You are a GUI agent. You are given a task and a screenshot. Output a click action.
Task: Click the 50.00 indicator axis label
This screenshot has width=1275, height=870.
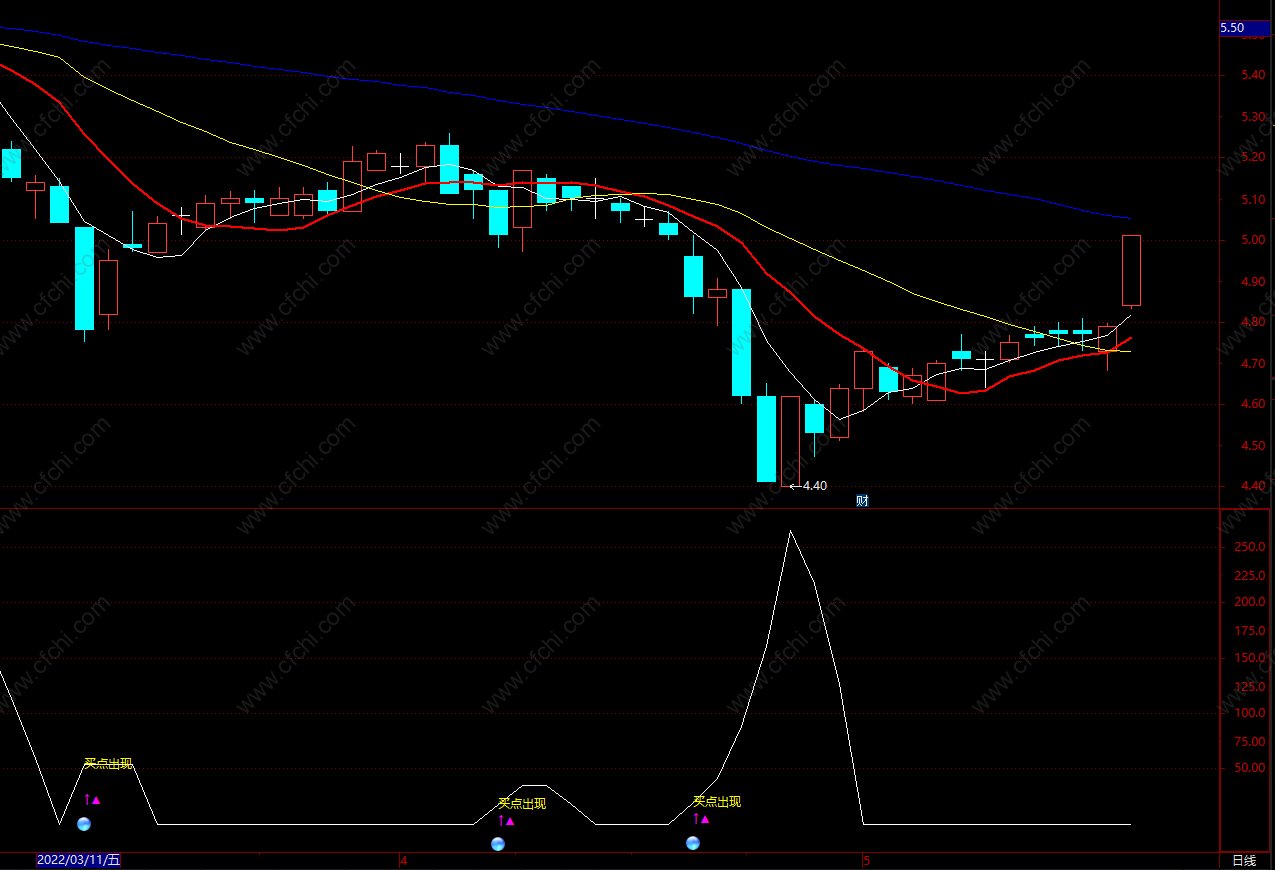tap(1250, 768)
